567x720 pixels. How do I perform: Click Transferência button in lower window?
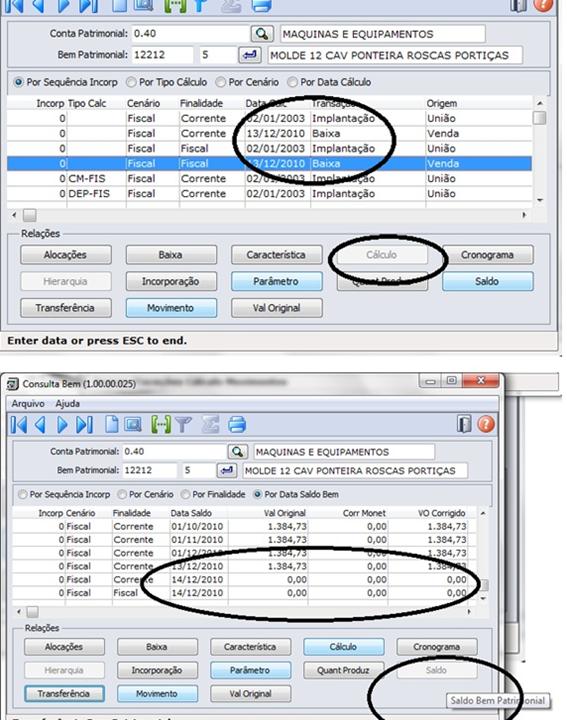(64, 693)
